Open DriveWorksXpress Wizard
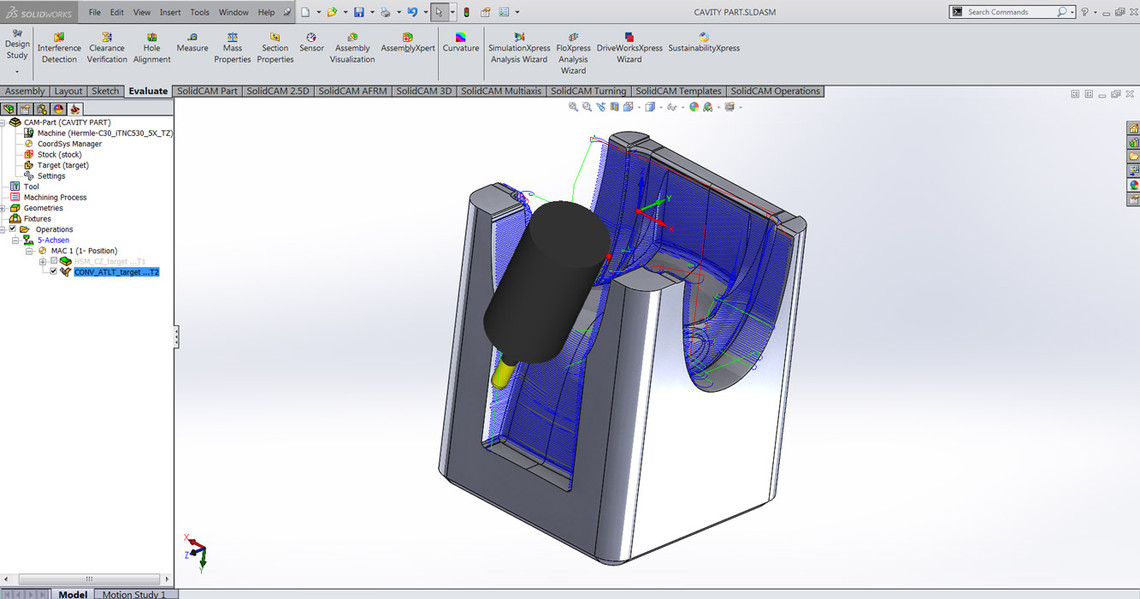Screen dimensions: 1140x599 point(630,47)
